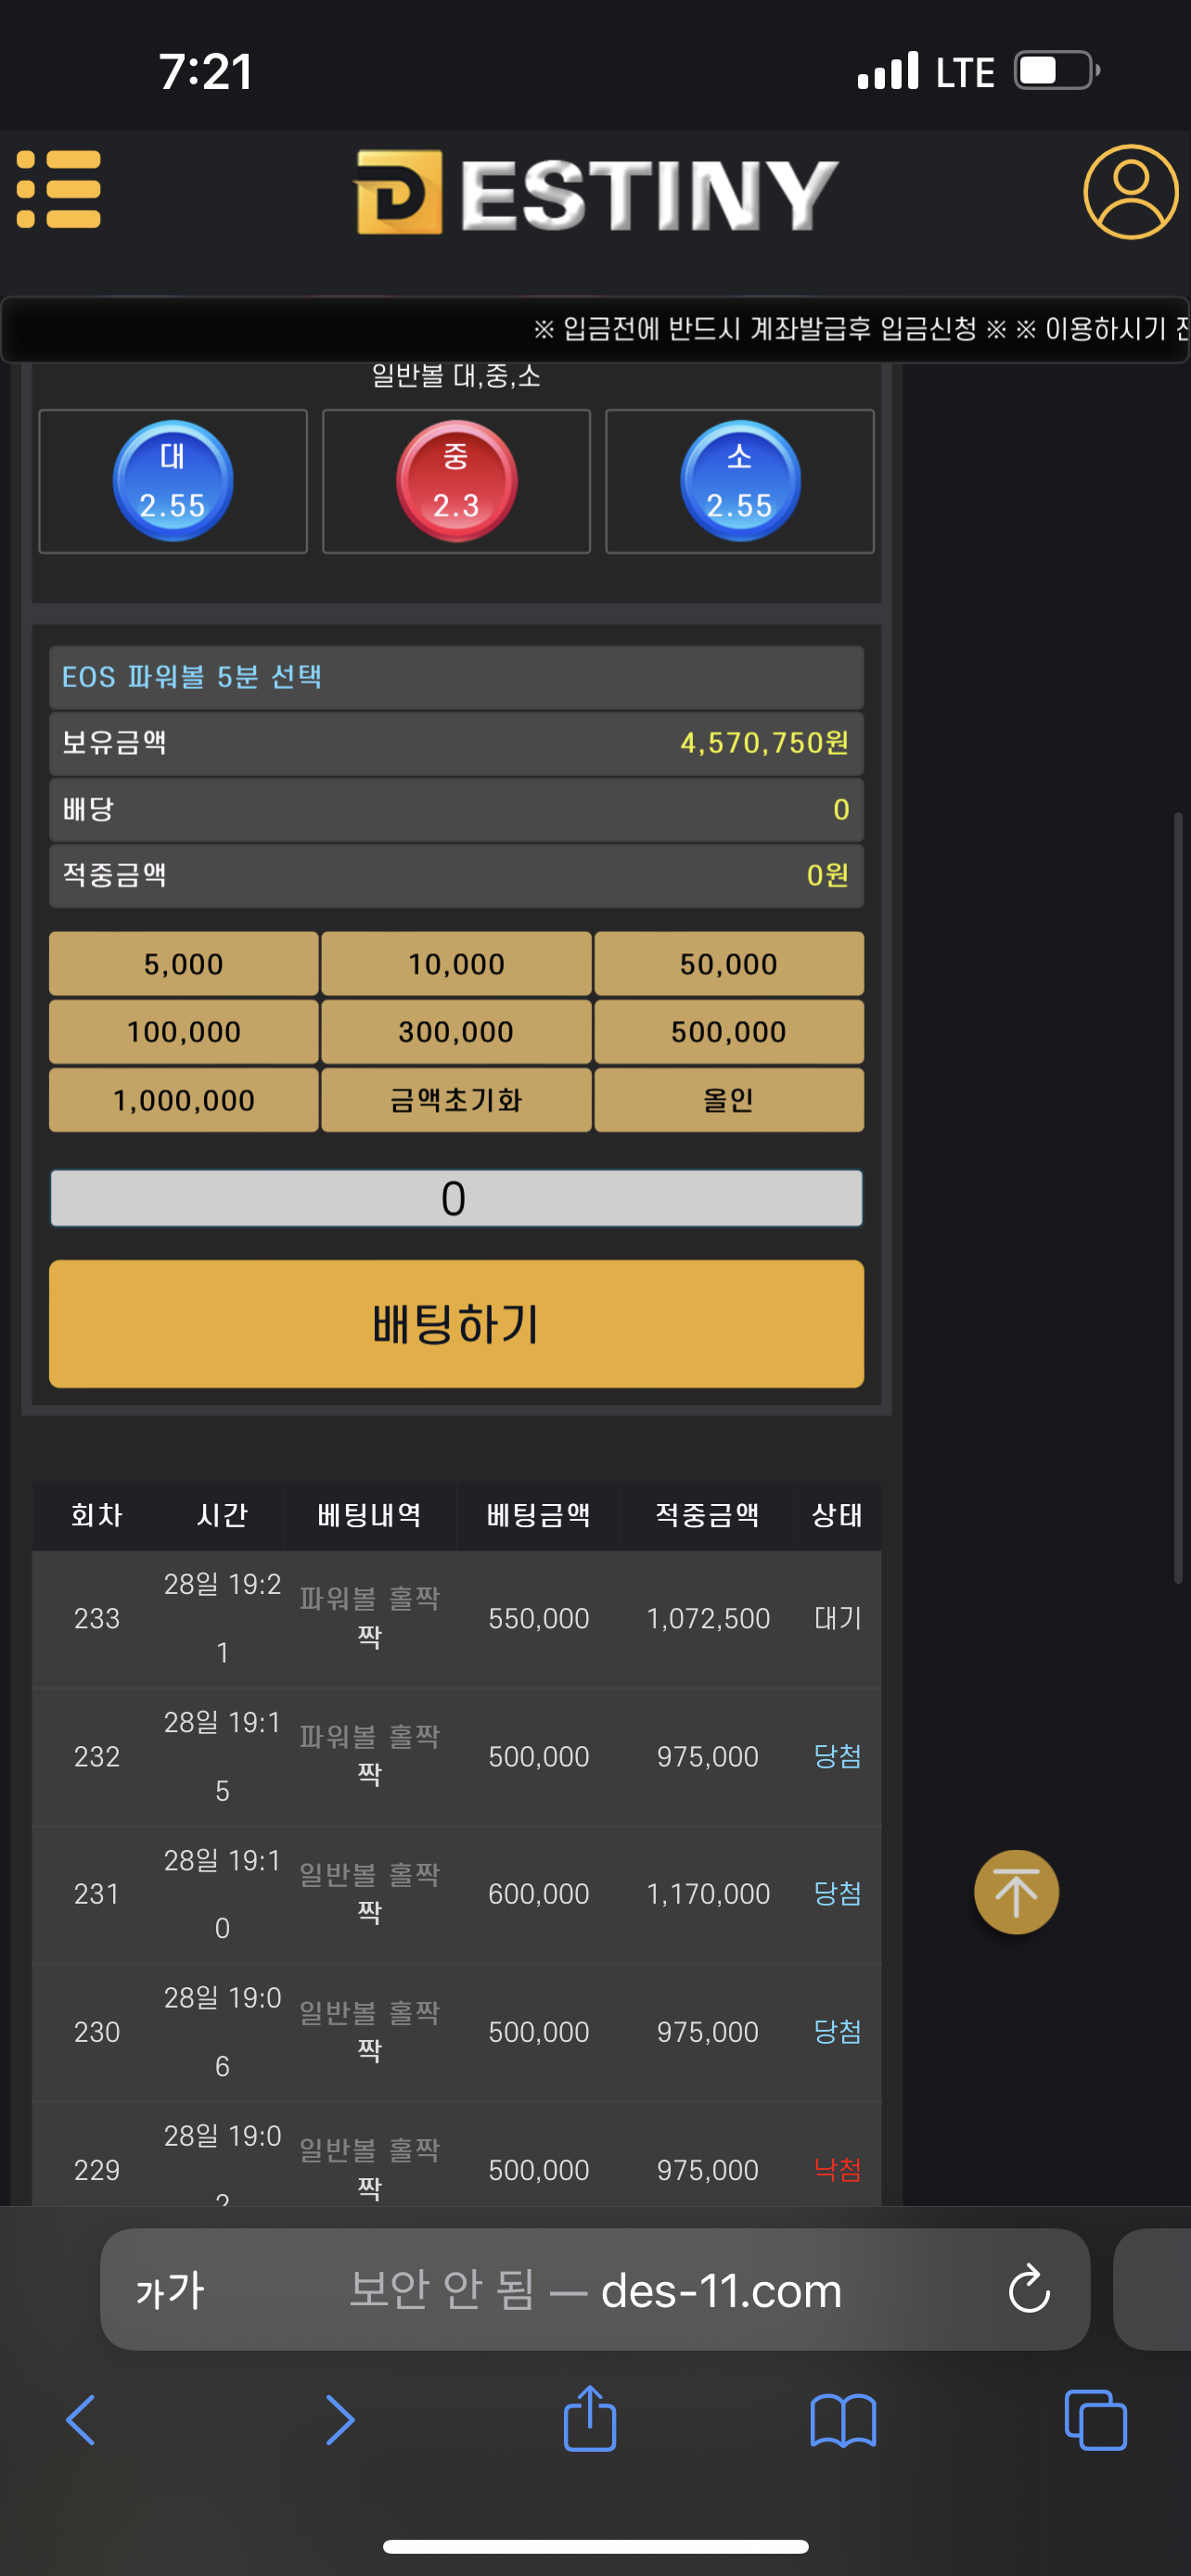The height and width of the screenshot is (2576, 1191).
Task: Open the hamburger list menu icon
Action: [60, 189]
